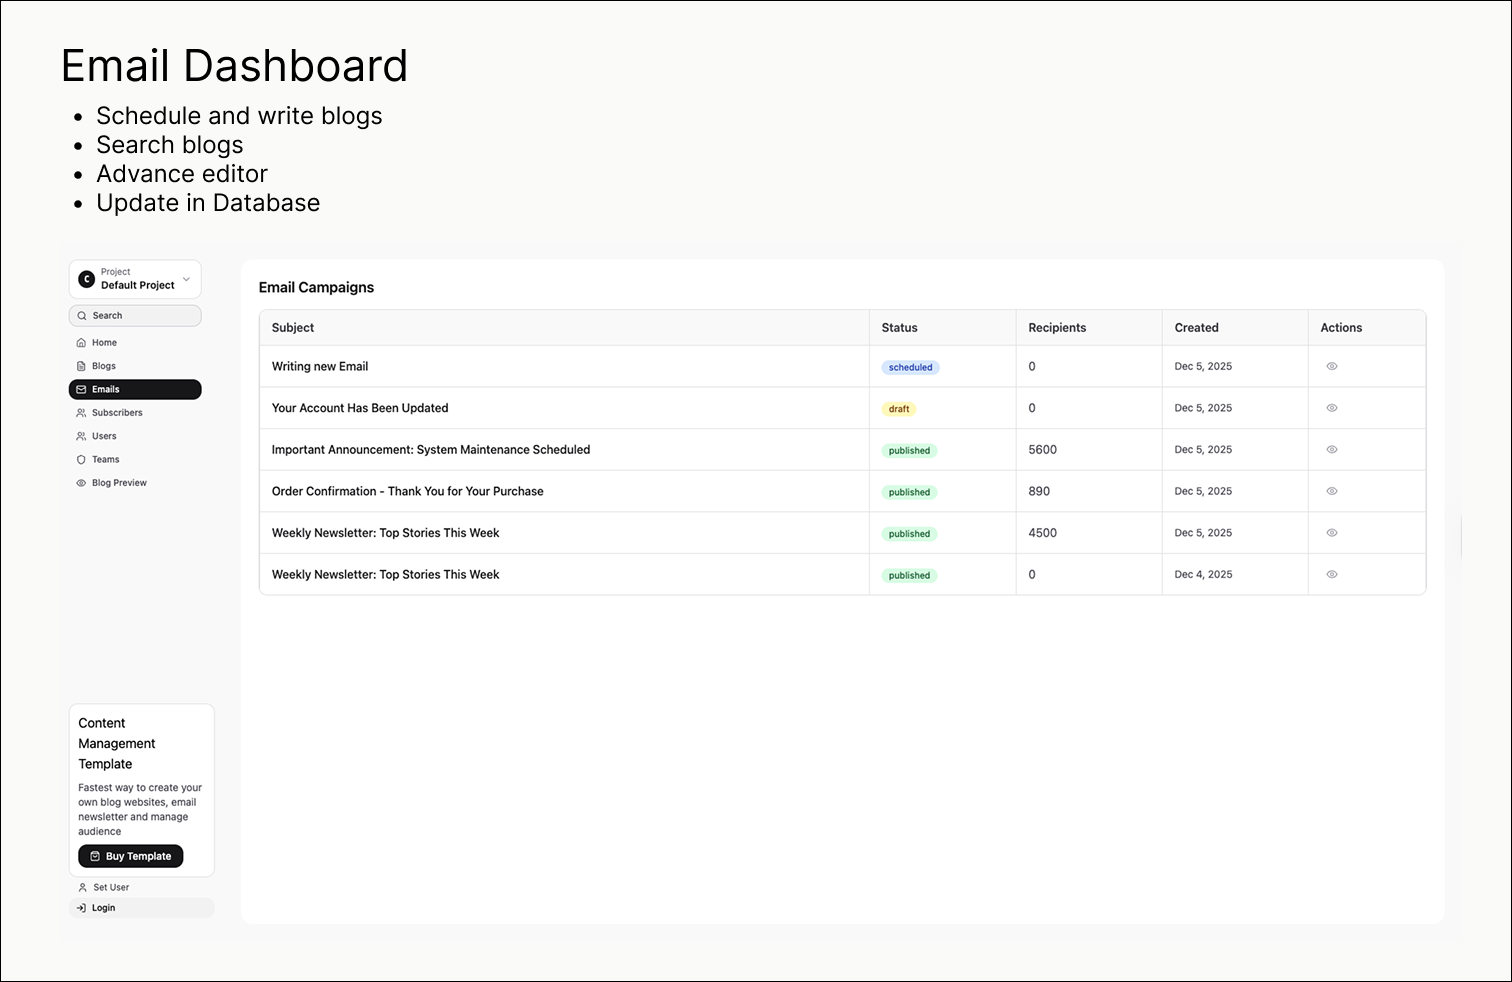
Task: Click the Emails envelope icon
Action: [x=82, y=389]
